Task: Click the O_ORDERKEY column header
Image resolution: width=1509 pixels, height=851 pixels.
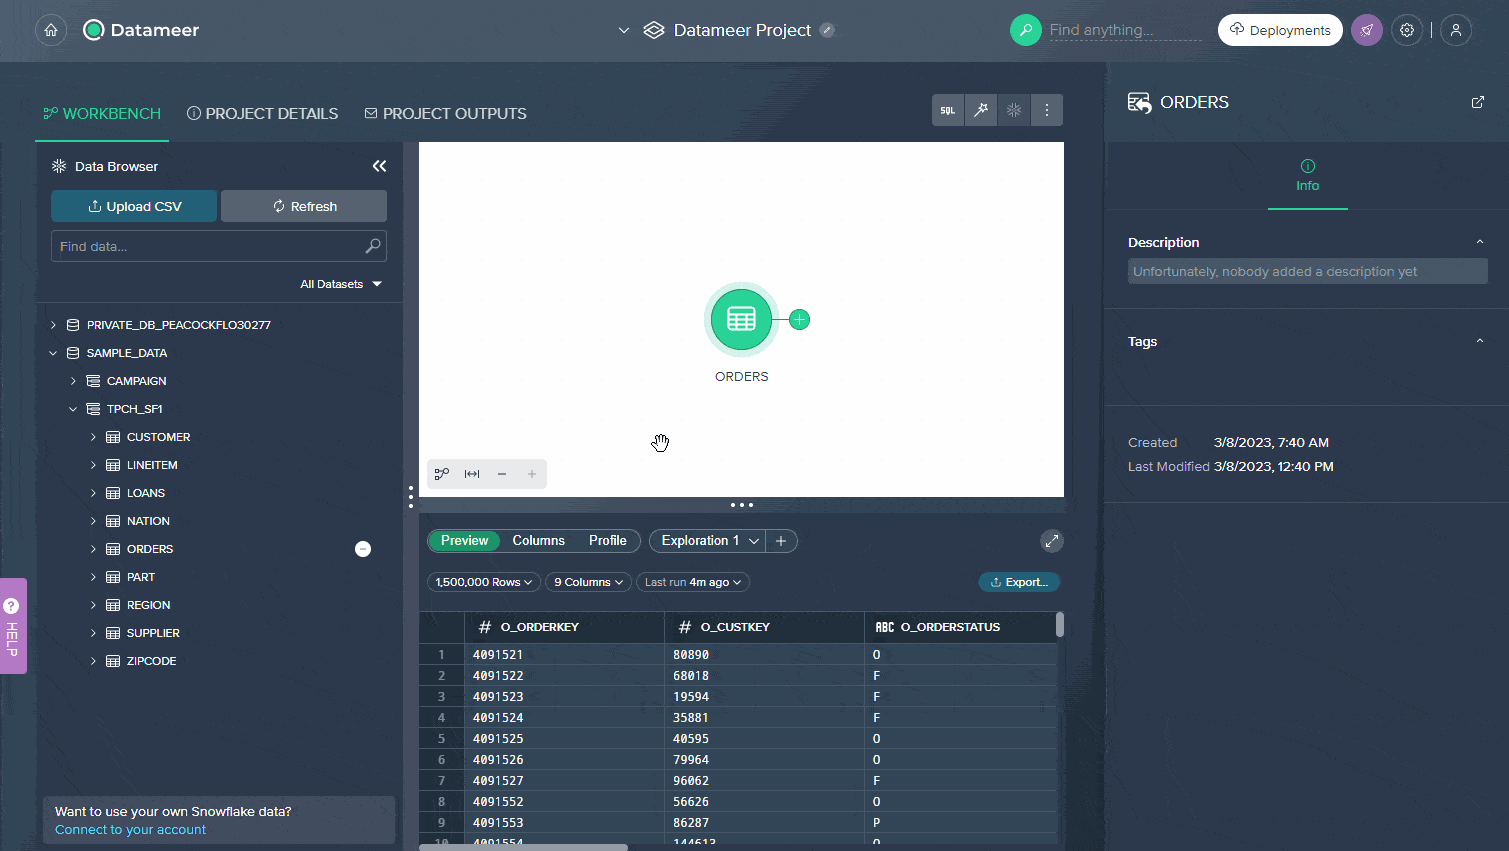Action: pyautogui.click(x=564, y=627)
